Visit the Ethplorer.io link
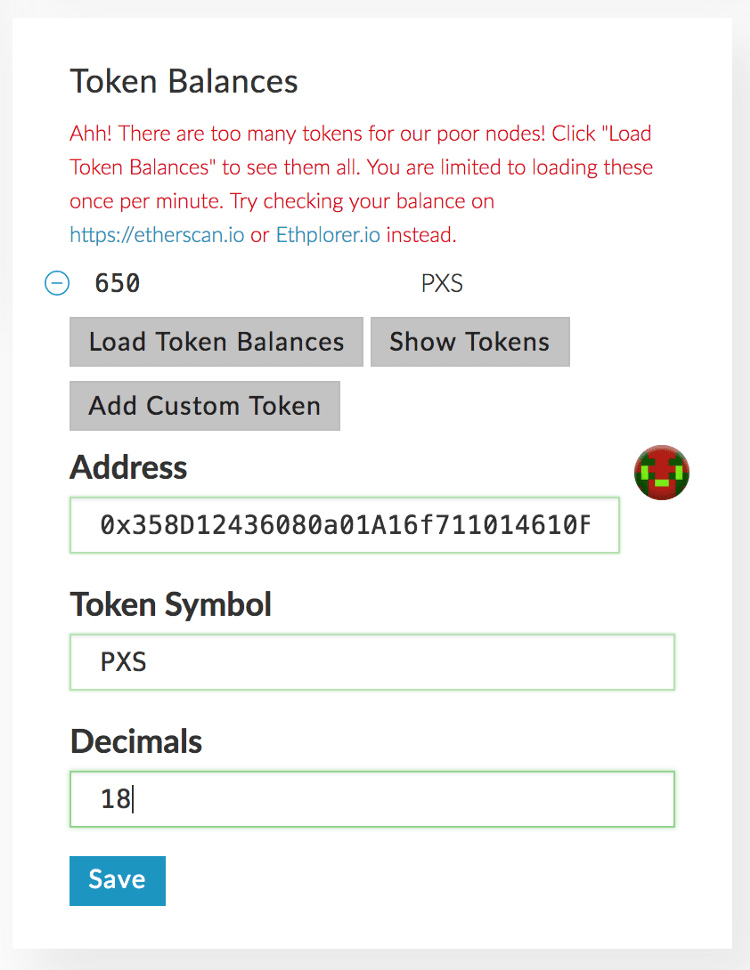Image resolution: width=750 pixels, height=970 pixels. [328, 236]
